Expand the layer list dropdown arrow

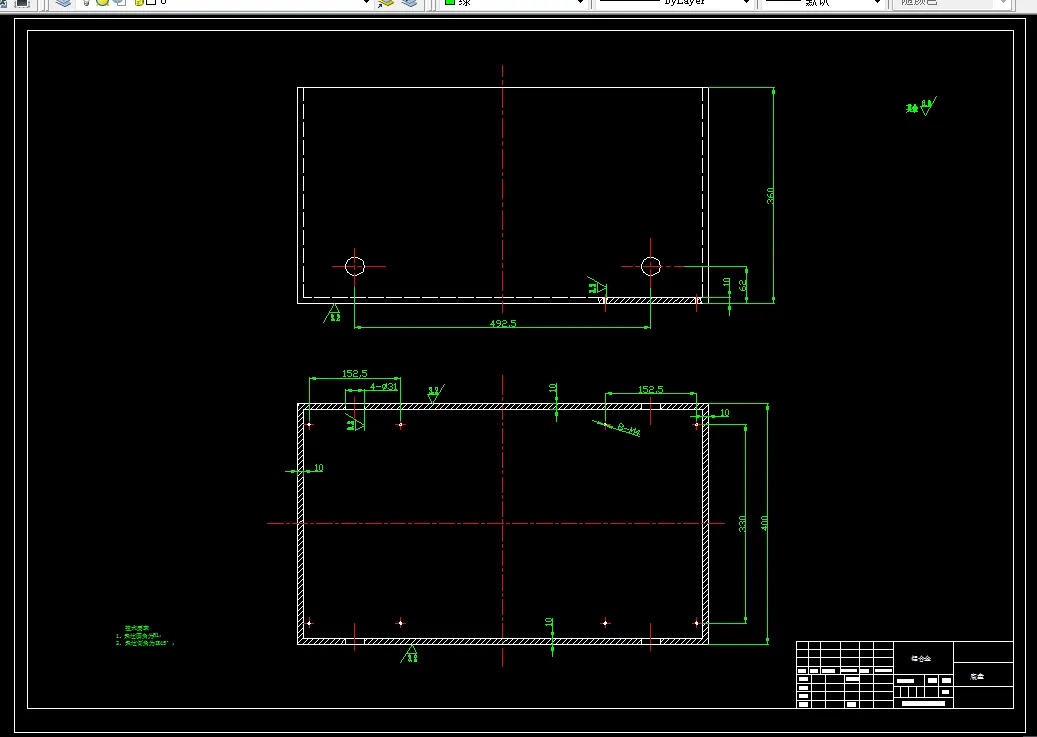pyautogui.click(x=366, y=3)
